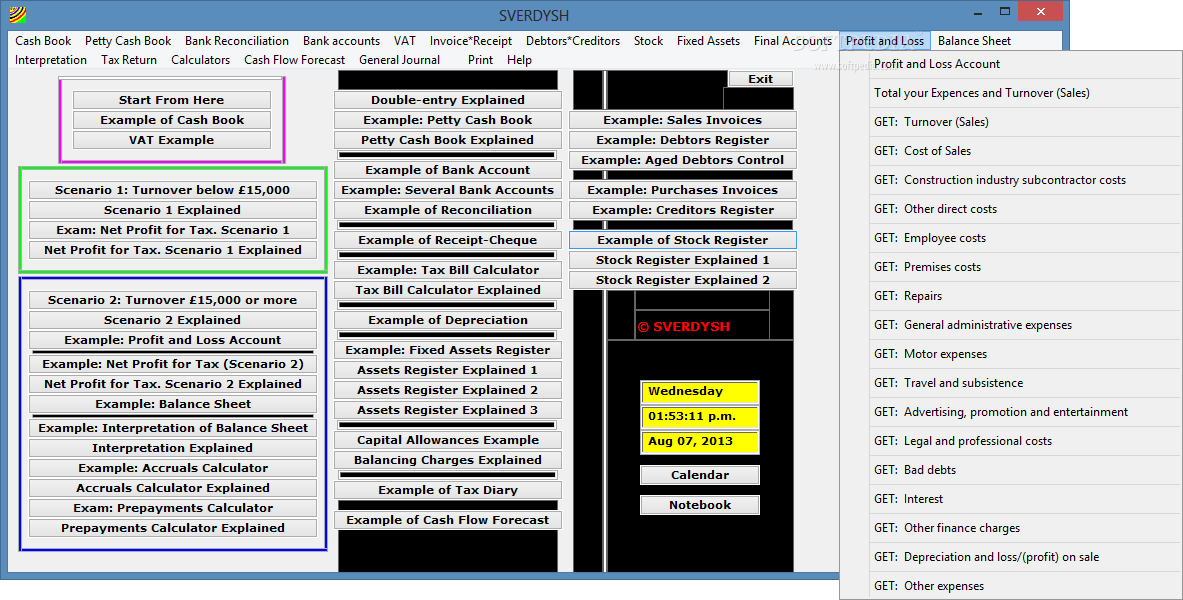Open Stock Register Explained 1
1183x600 pixels.
coord(683,260)
